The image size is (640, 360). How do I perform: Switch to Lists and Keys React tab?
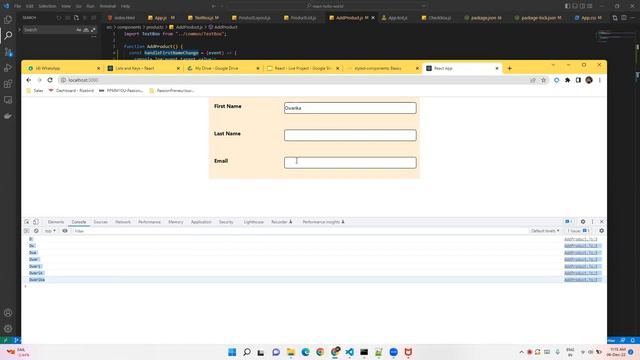click(x=143, y=68)
